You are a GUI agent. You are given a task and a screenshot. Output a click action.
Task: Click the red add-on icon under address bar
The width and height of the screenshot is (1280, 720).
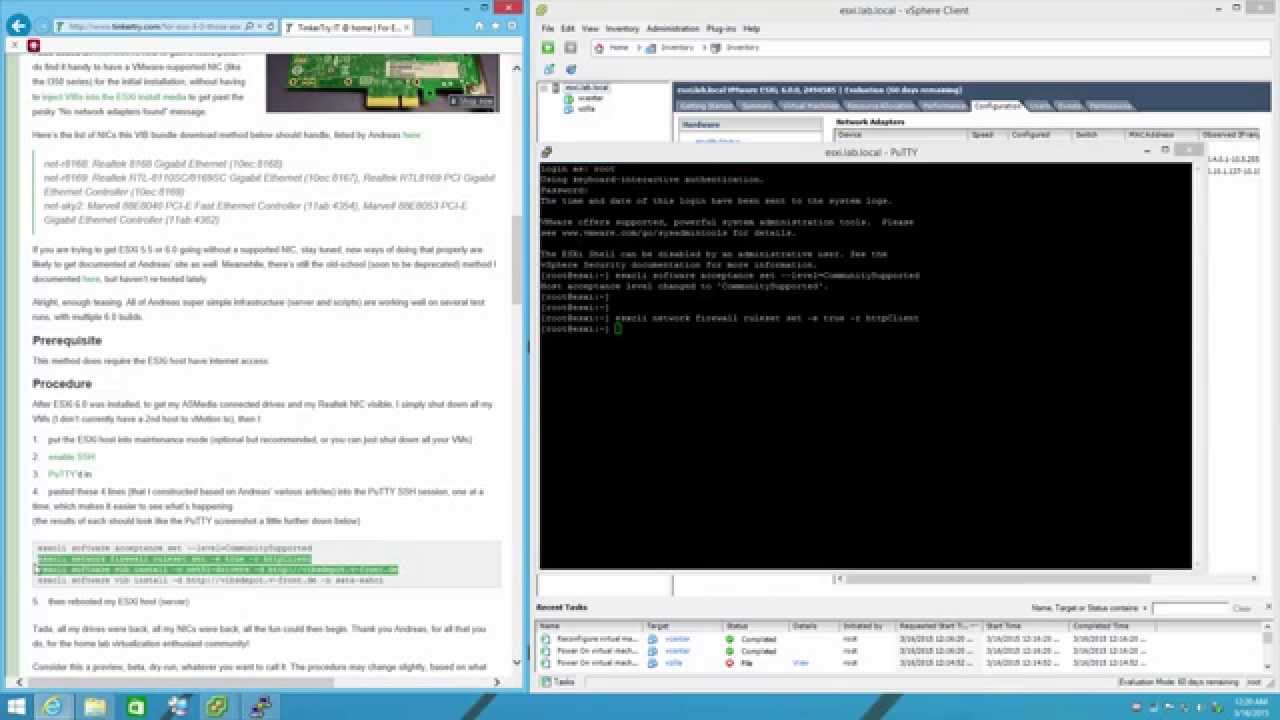pyautogui.click(x=34, y=45)
